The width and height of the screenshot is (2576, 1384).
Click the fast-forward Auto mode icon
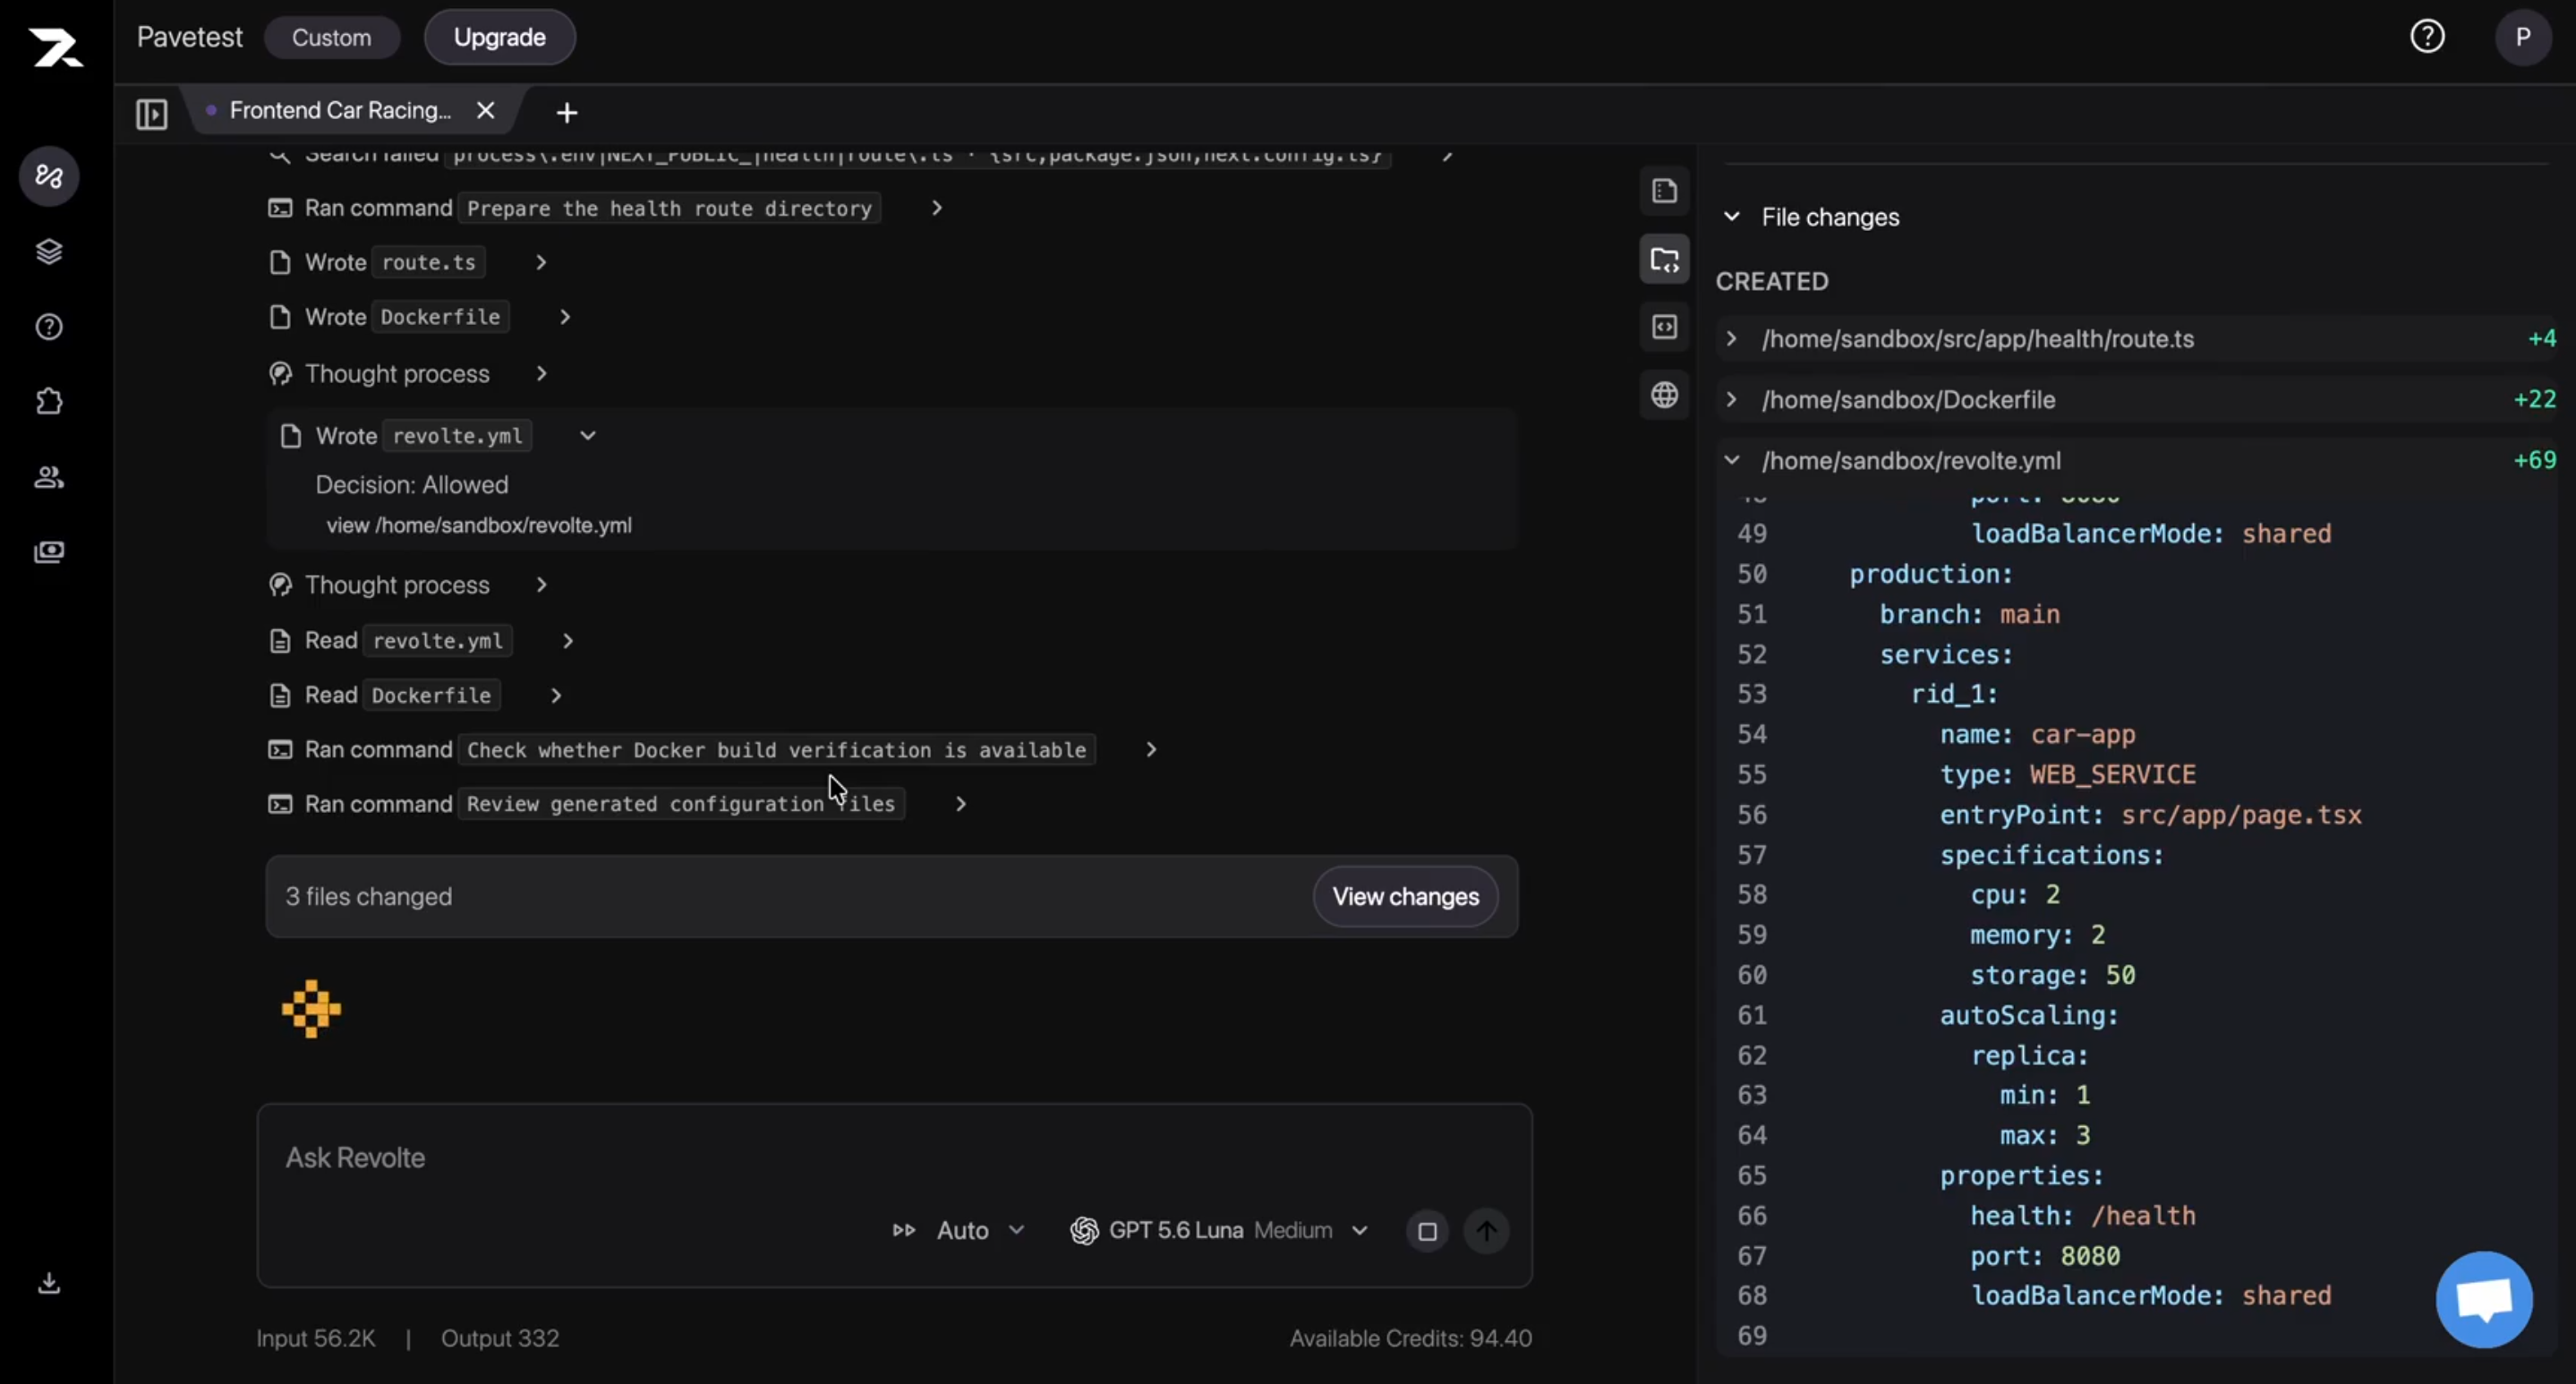click(904, 1231)
